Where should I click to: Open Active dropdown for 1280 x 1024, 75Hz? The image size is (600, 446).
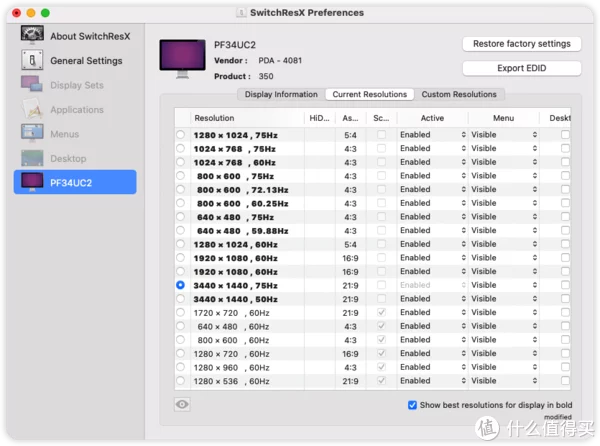pyautogui.click(x=432, y=135)
